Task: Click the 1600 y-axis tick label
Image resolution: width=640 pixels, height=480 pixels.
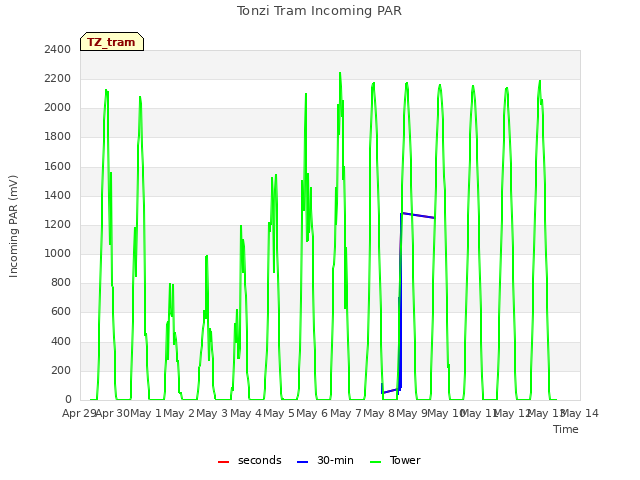Action: pyautogui.click(x=58, y=166)
